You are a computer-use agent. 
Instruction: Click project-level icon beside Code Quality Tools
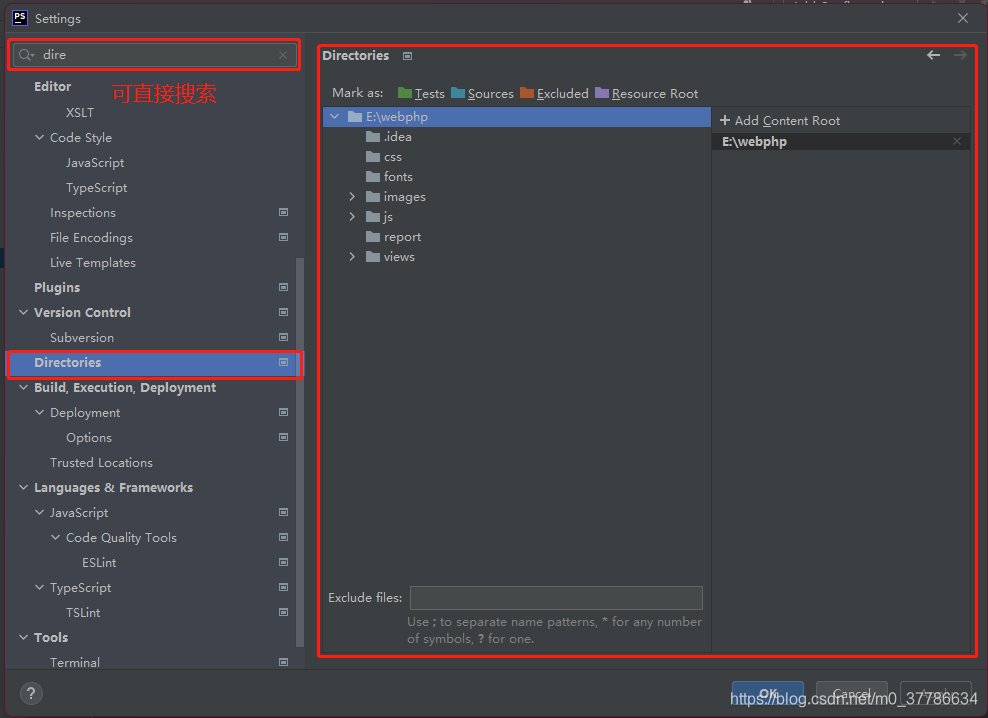284,537
